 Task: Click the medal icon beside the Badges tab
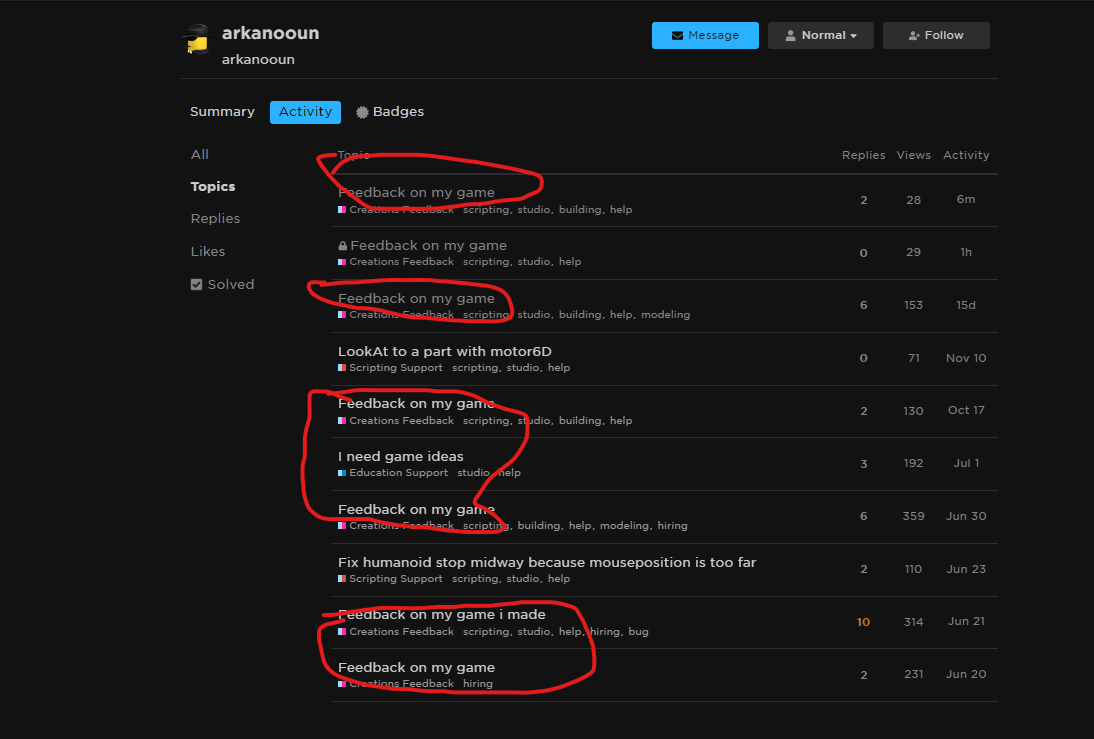(x=362, y=112)
